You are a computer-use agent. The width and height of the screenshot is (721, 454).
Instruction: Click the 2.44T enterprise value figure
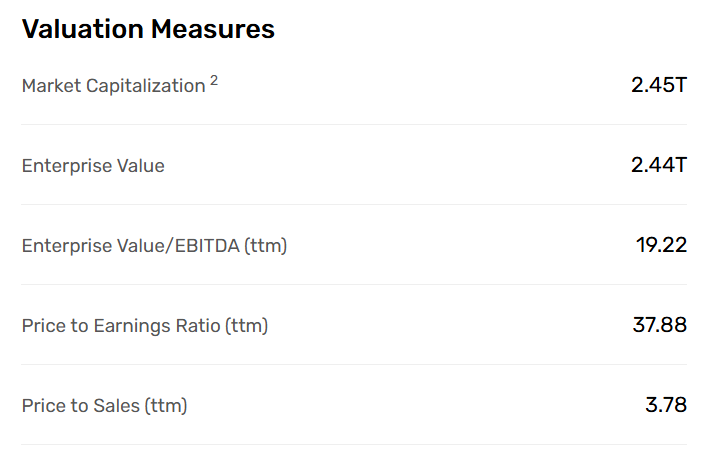pos(659,165)
